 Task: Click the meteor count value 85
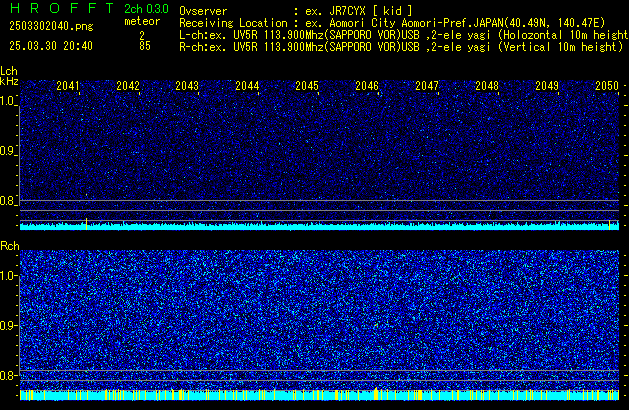(x=145, y=46)
